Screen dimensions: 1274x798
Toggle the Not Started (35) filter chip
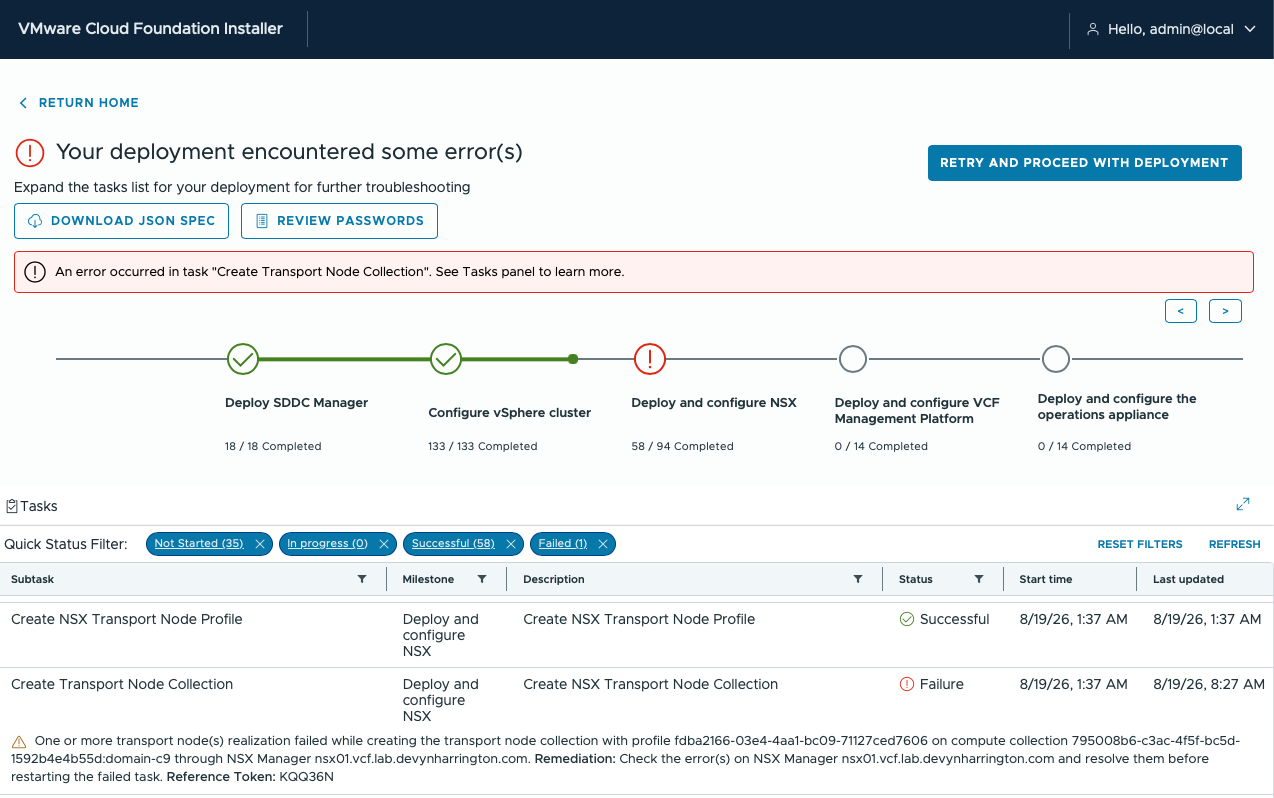pyautogui.click(x=199, y=543)
